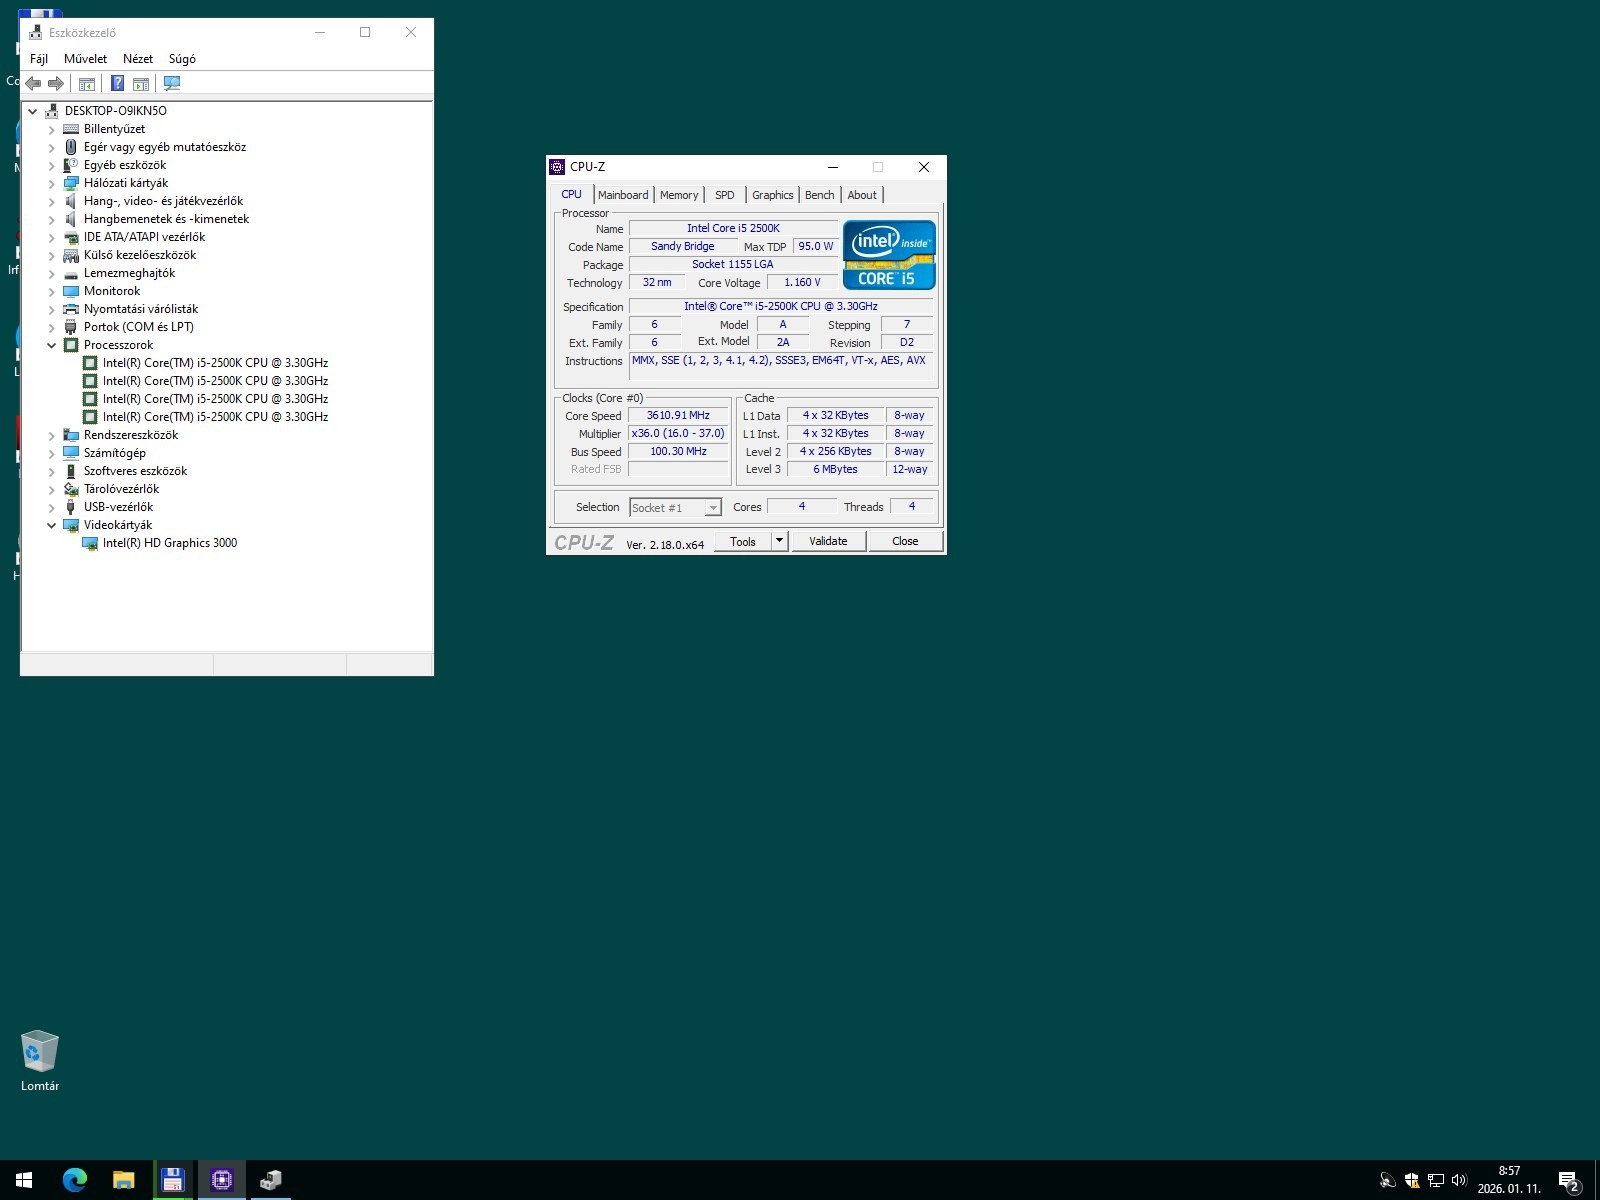1600x1200 pixels.
Task: Click the Tools button in CPU-Z
Action: pos(743,541)
